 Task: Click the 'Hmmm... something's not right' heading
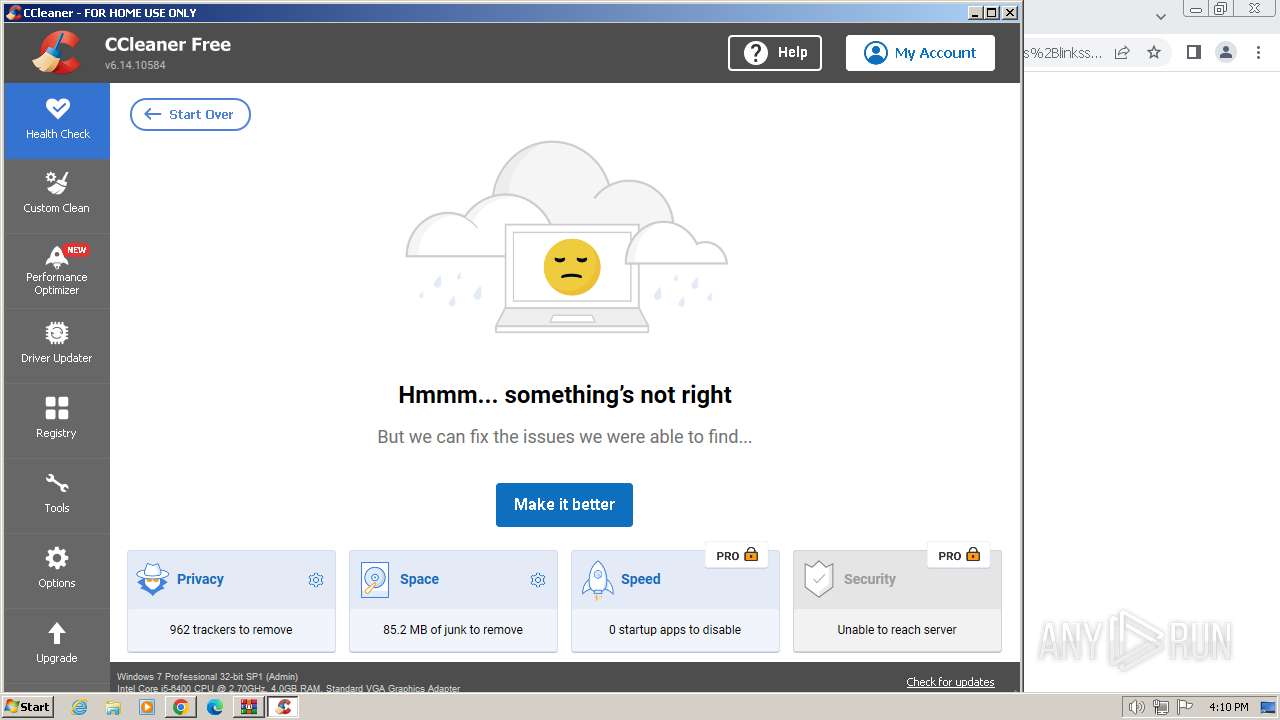565,395
